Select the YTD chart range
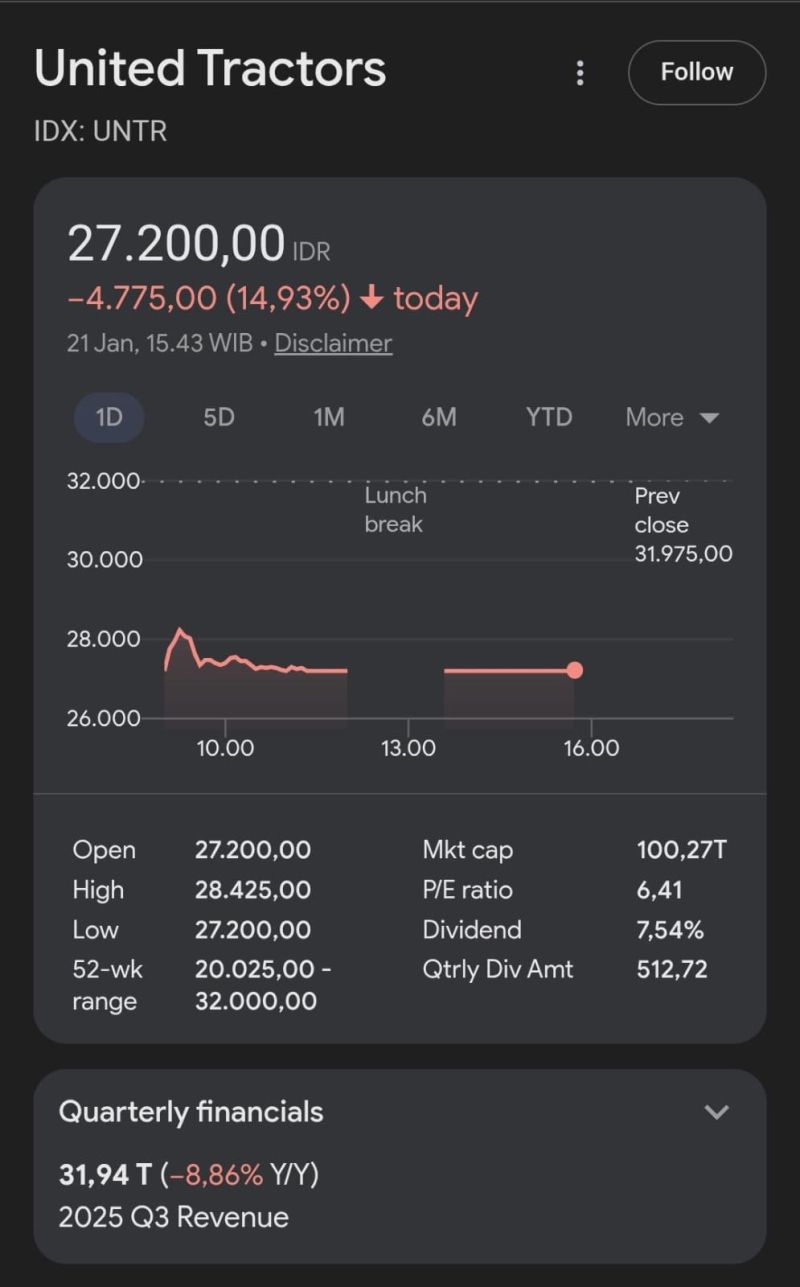This screenshot has width=800, height=1287. 549,417
